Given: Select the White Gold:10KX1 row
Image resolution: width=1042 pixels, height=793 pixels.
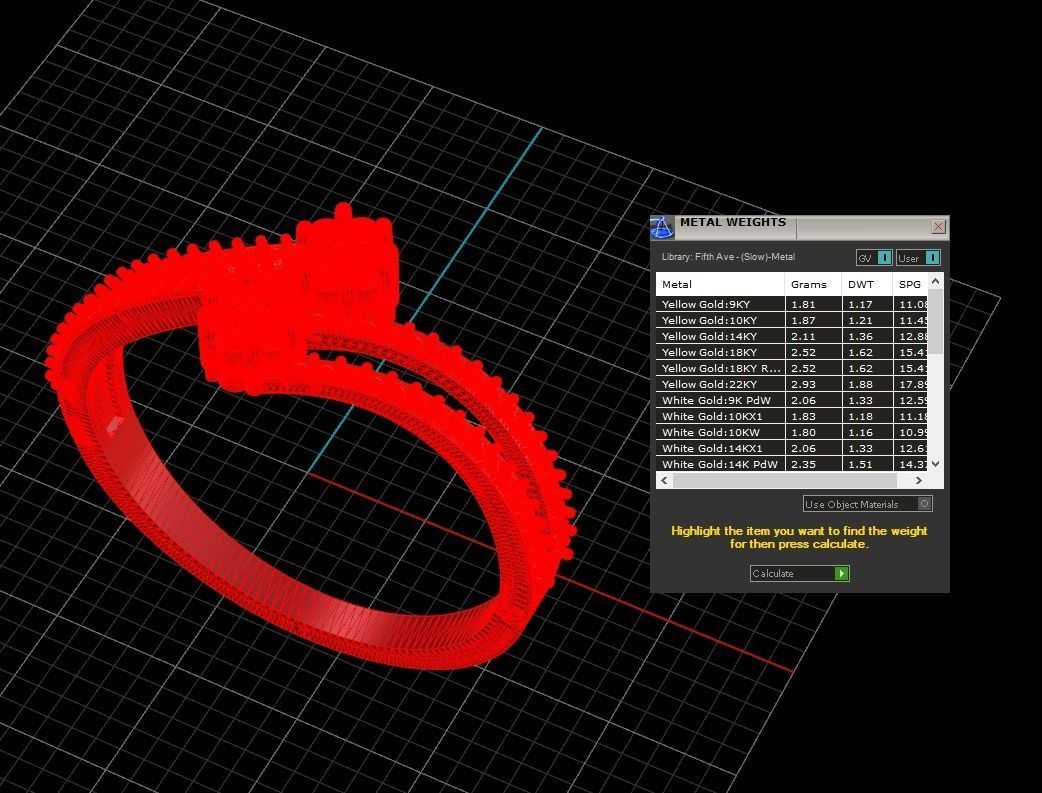Looking at the screenshot, I should [x=792, y=416].
